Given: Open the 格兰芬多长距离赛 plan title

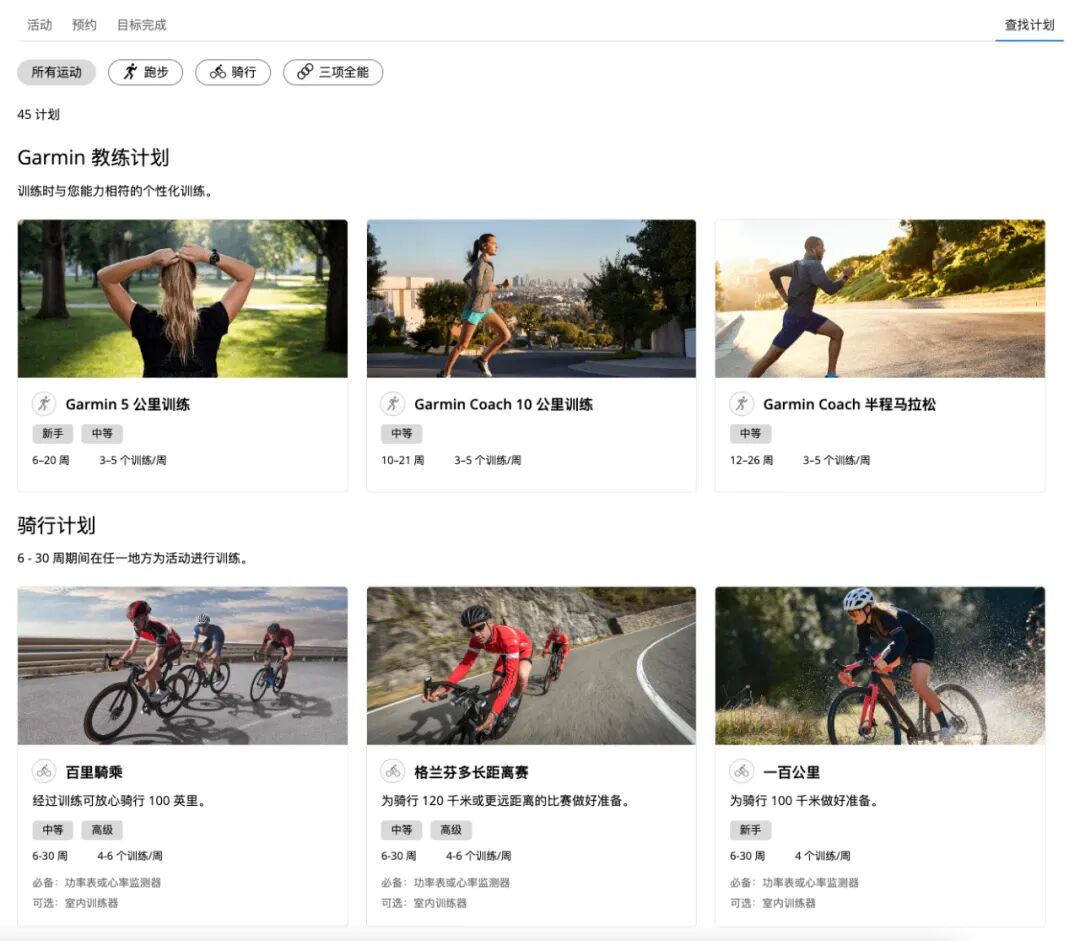Looking at the screenshot, I should pos(471,772).
